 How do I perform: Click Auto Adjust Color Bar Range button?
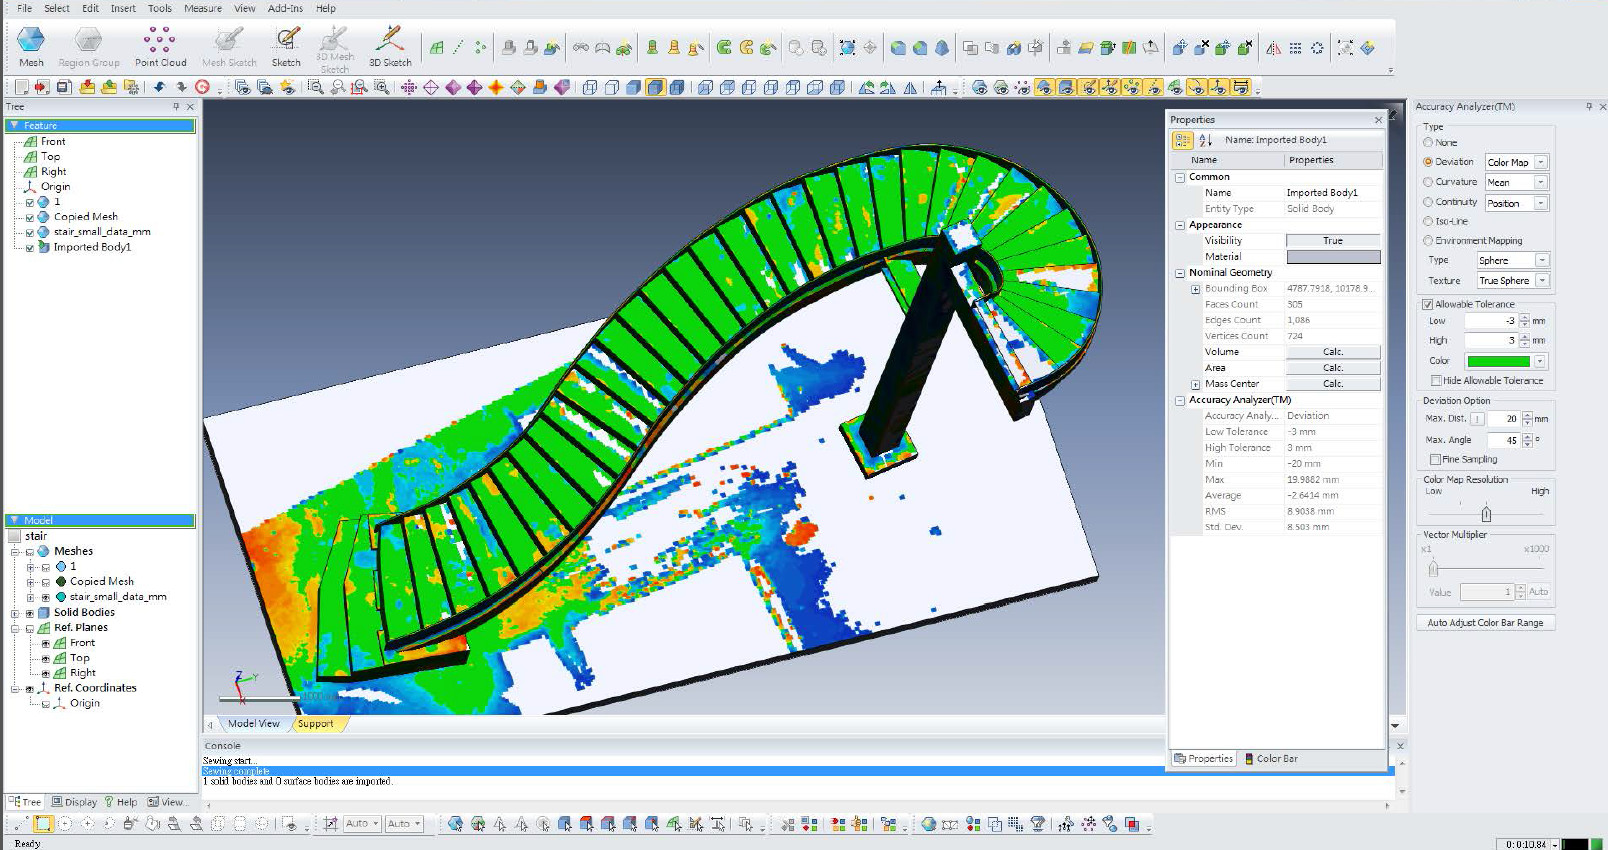coord(1485,623)
